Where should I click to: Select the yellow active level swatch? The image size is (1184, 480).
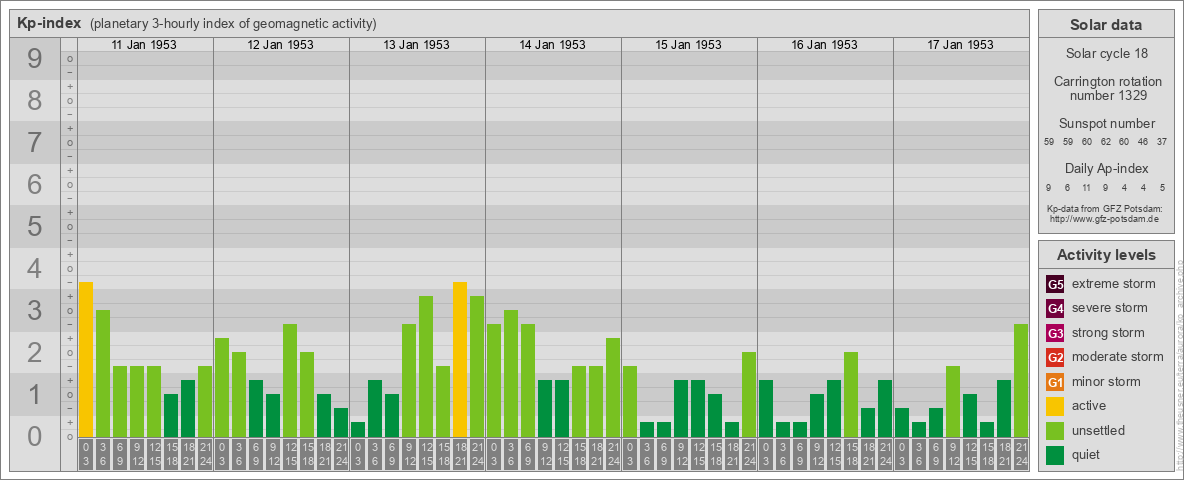coord(1055,406)
